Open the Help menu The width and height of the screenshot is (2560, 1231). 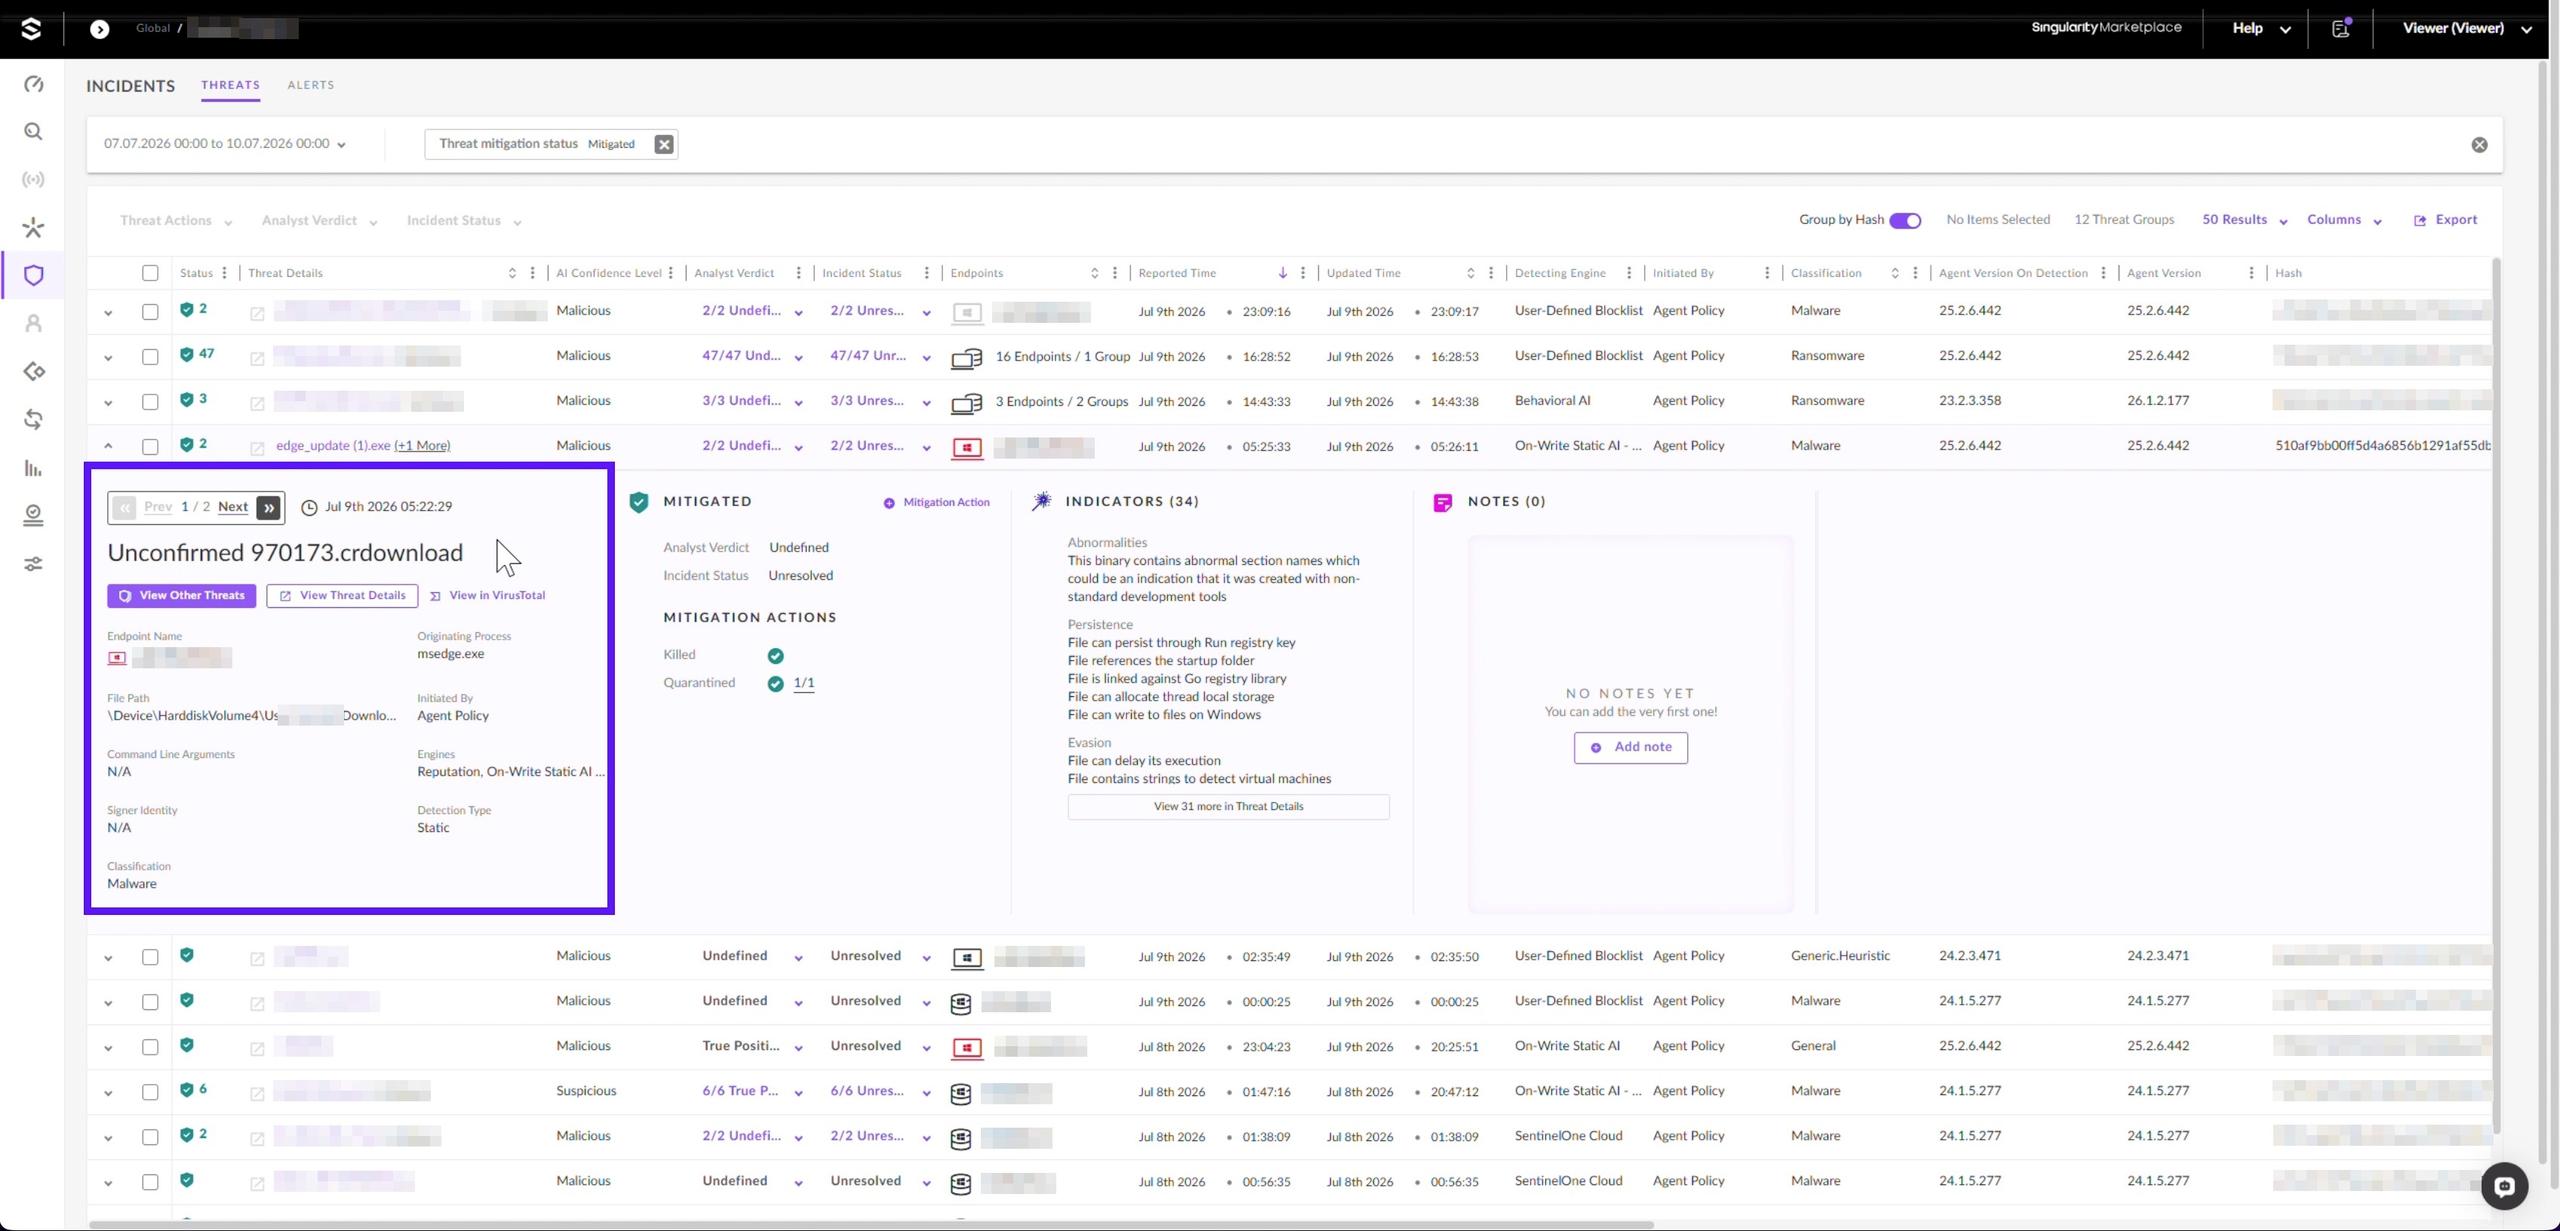point(2260,28)
